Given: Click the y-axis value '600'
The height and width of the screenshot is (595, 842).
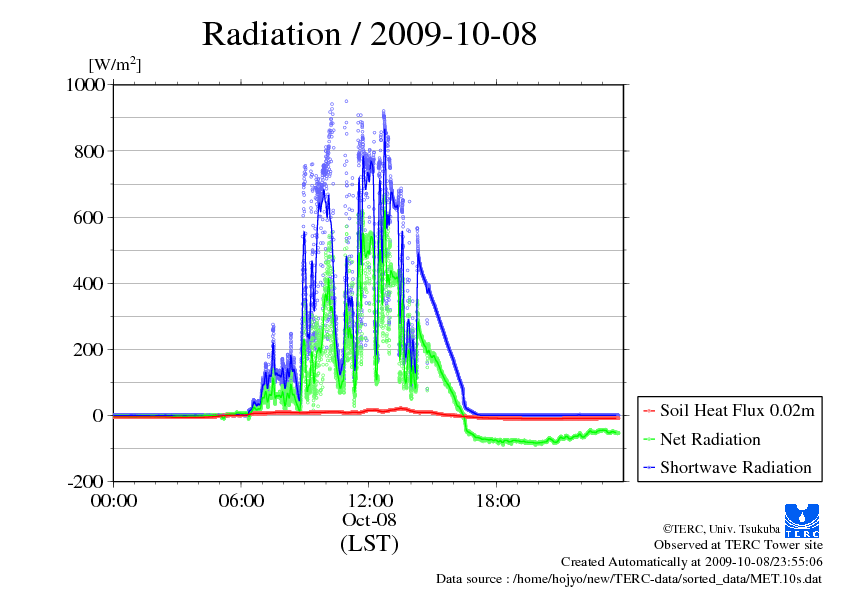Looking at the screenshot, I should tap(89, 217).
